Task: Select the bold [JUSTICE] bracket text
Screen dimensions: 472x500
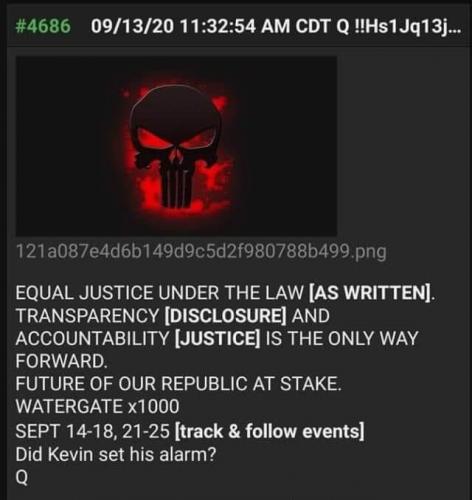Action: click(217, 339)
